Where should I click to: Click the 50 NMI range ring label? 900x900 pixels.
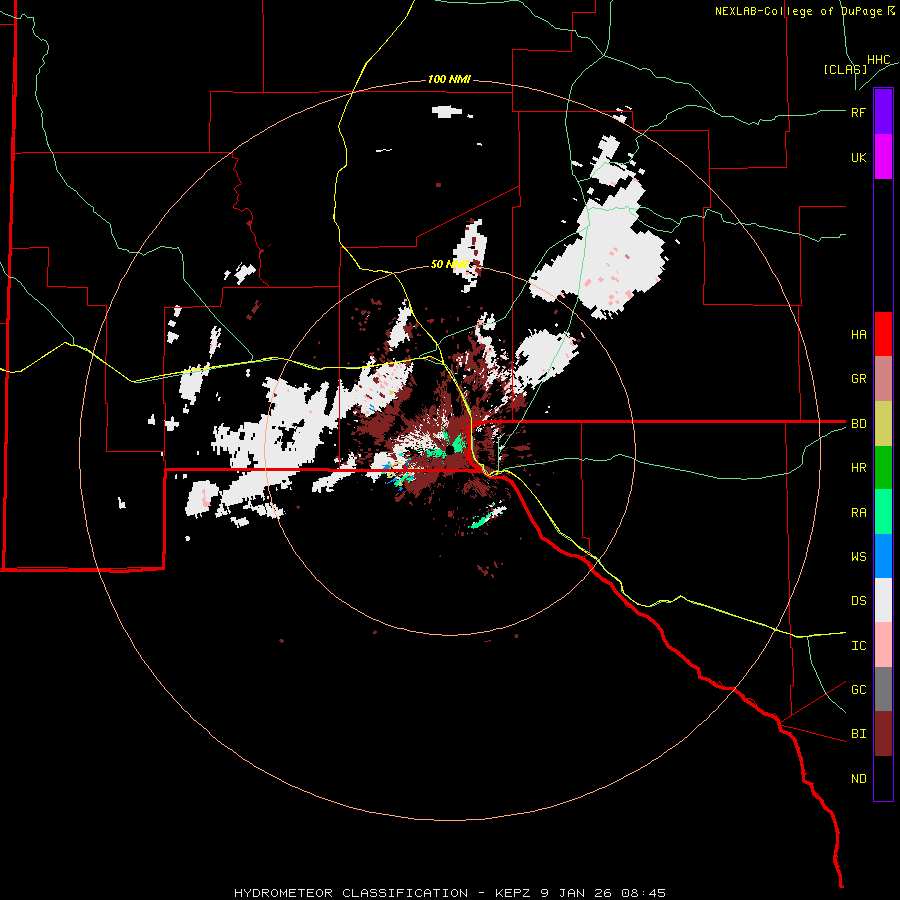449,264
